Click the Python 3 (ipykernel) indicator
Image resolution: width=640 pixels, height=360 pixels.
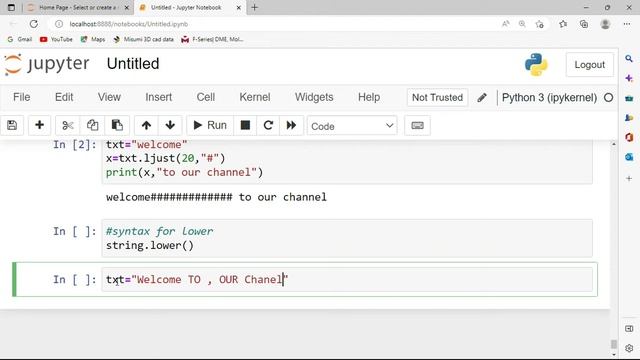(x=549, y=98)
